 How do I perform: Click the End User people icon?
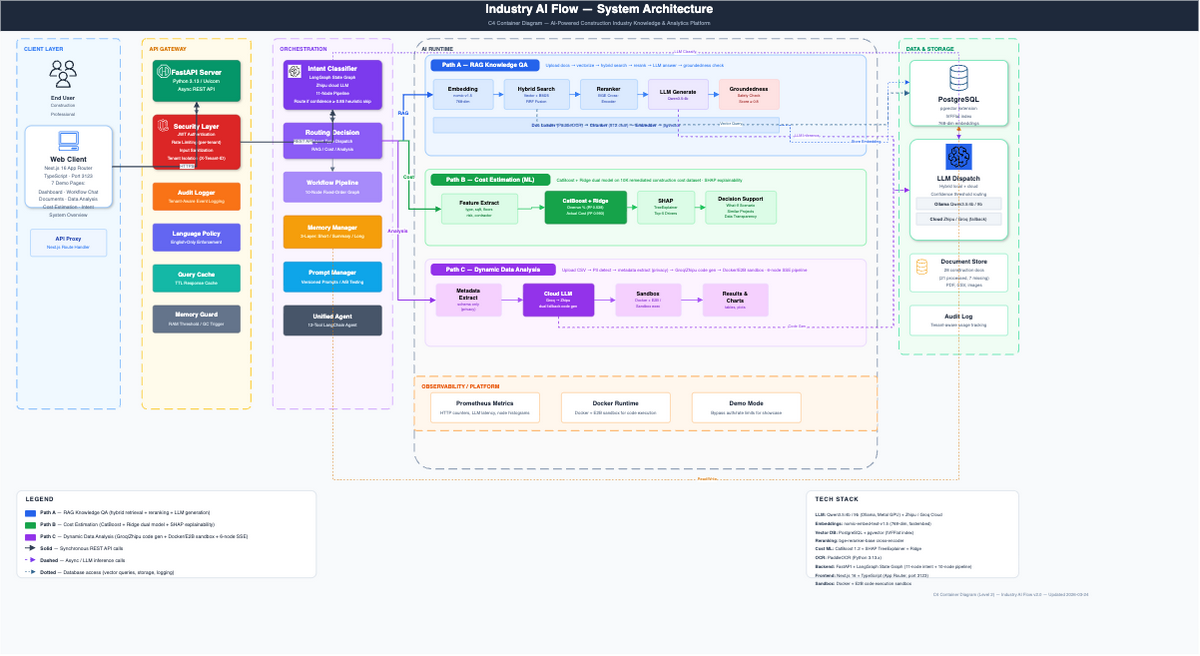click(x=63, y=73)
